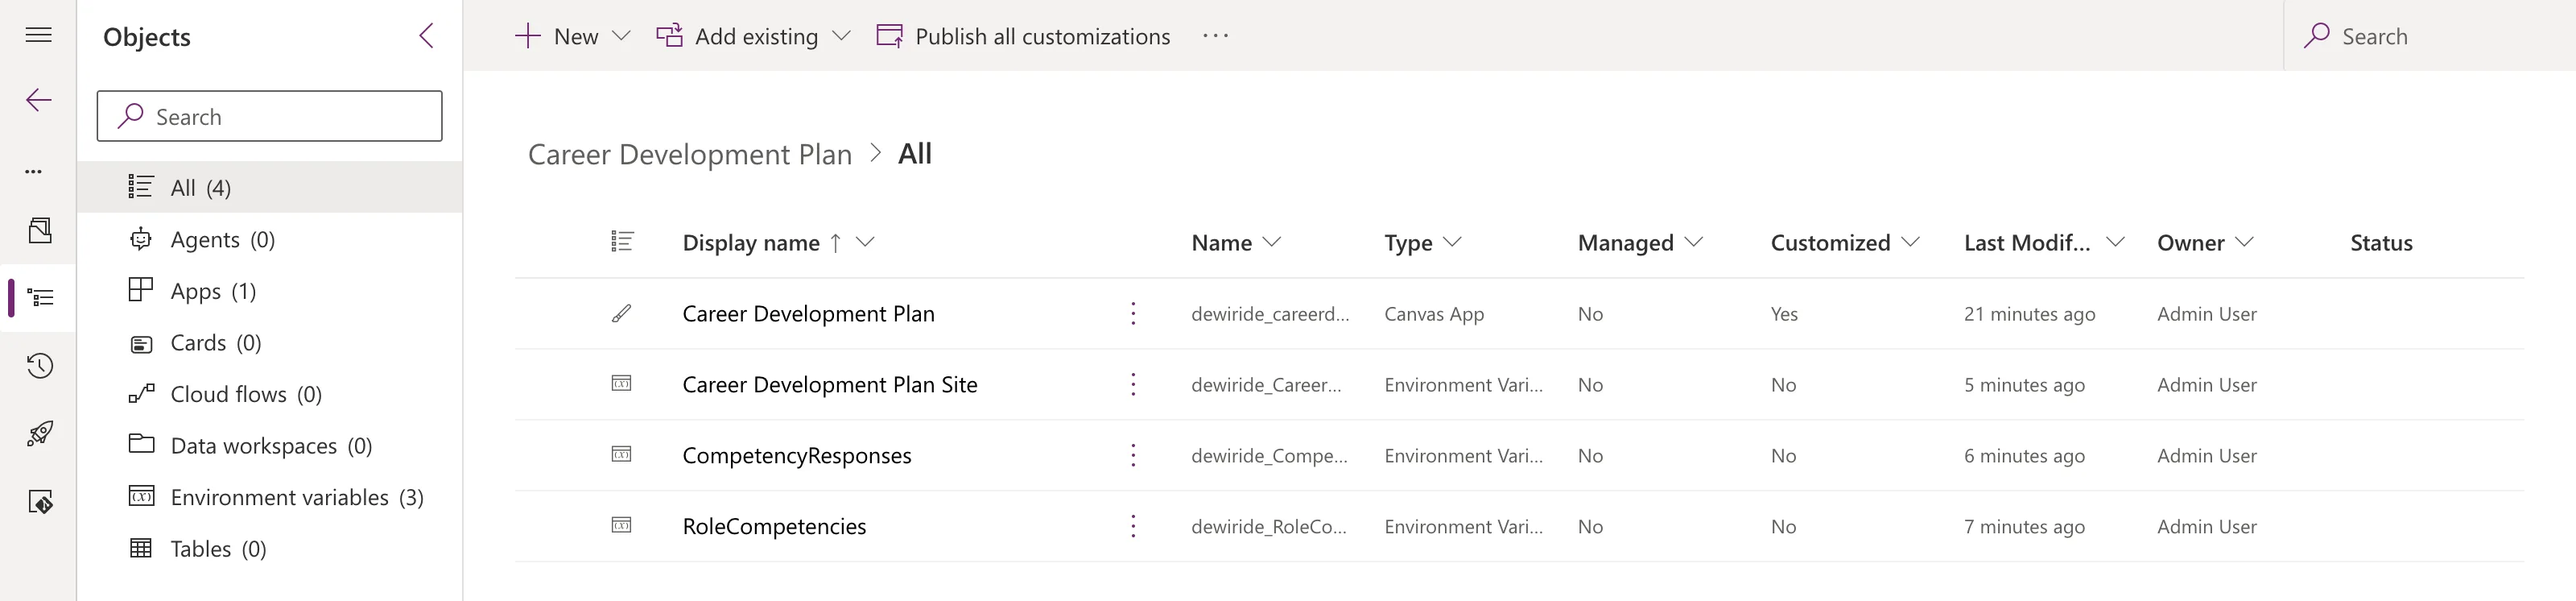Open the left rail ellipsis menu
The width and height of the screenshot is (2576, 601).
[x=34, y=171]
